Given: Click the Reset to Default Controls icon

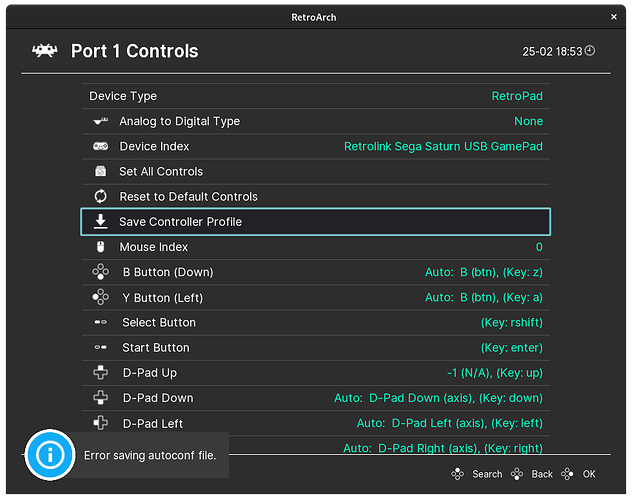Looking at the screenshot, I should 100,196.
